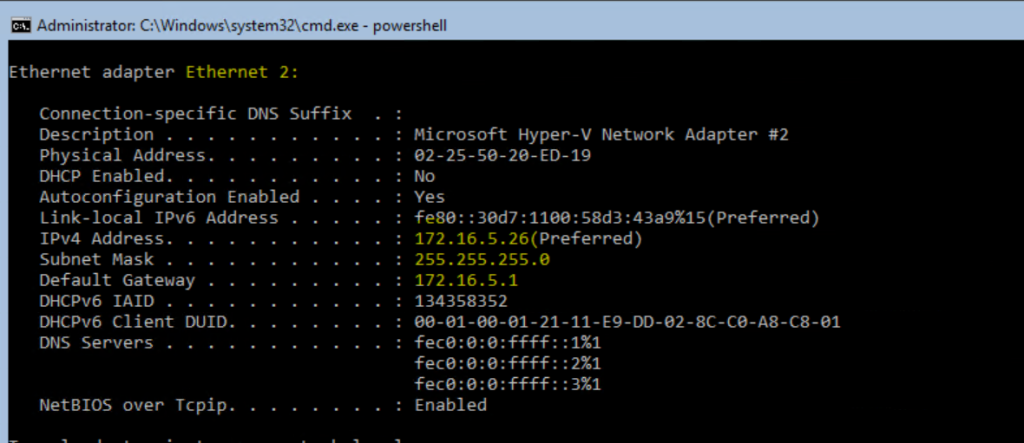Click the yellow Ethernet 2 adapter name
Viewport: 1024px width, 443px height.
pos(242,73)
